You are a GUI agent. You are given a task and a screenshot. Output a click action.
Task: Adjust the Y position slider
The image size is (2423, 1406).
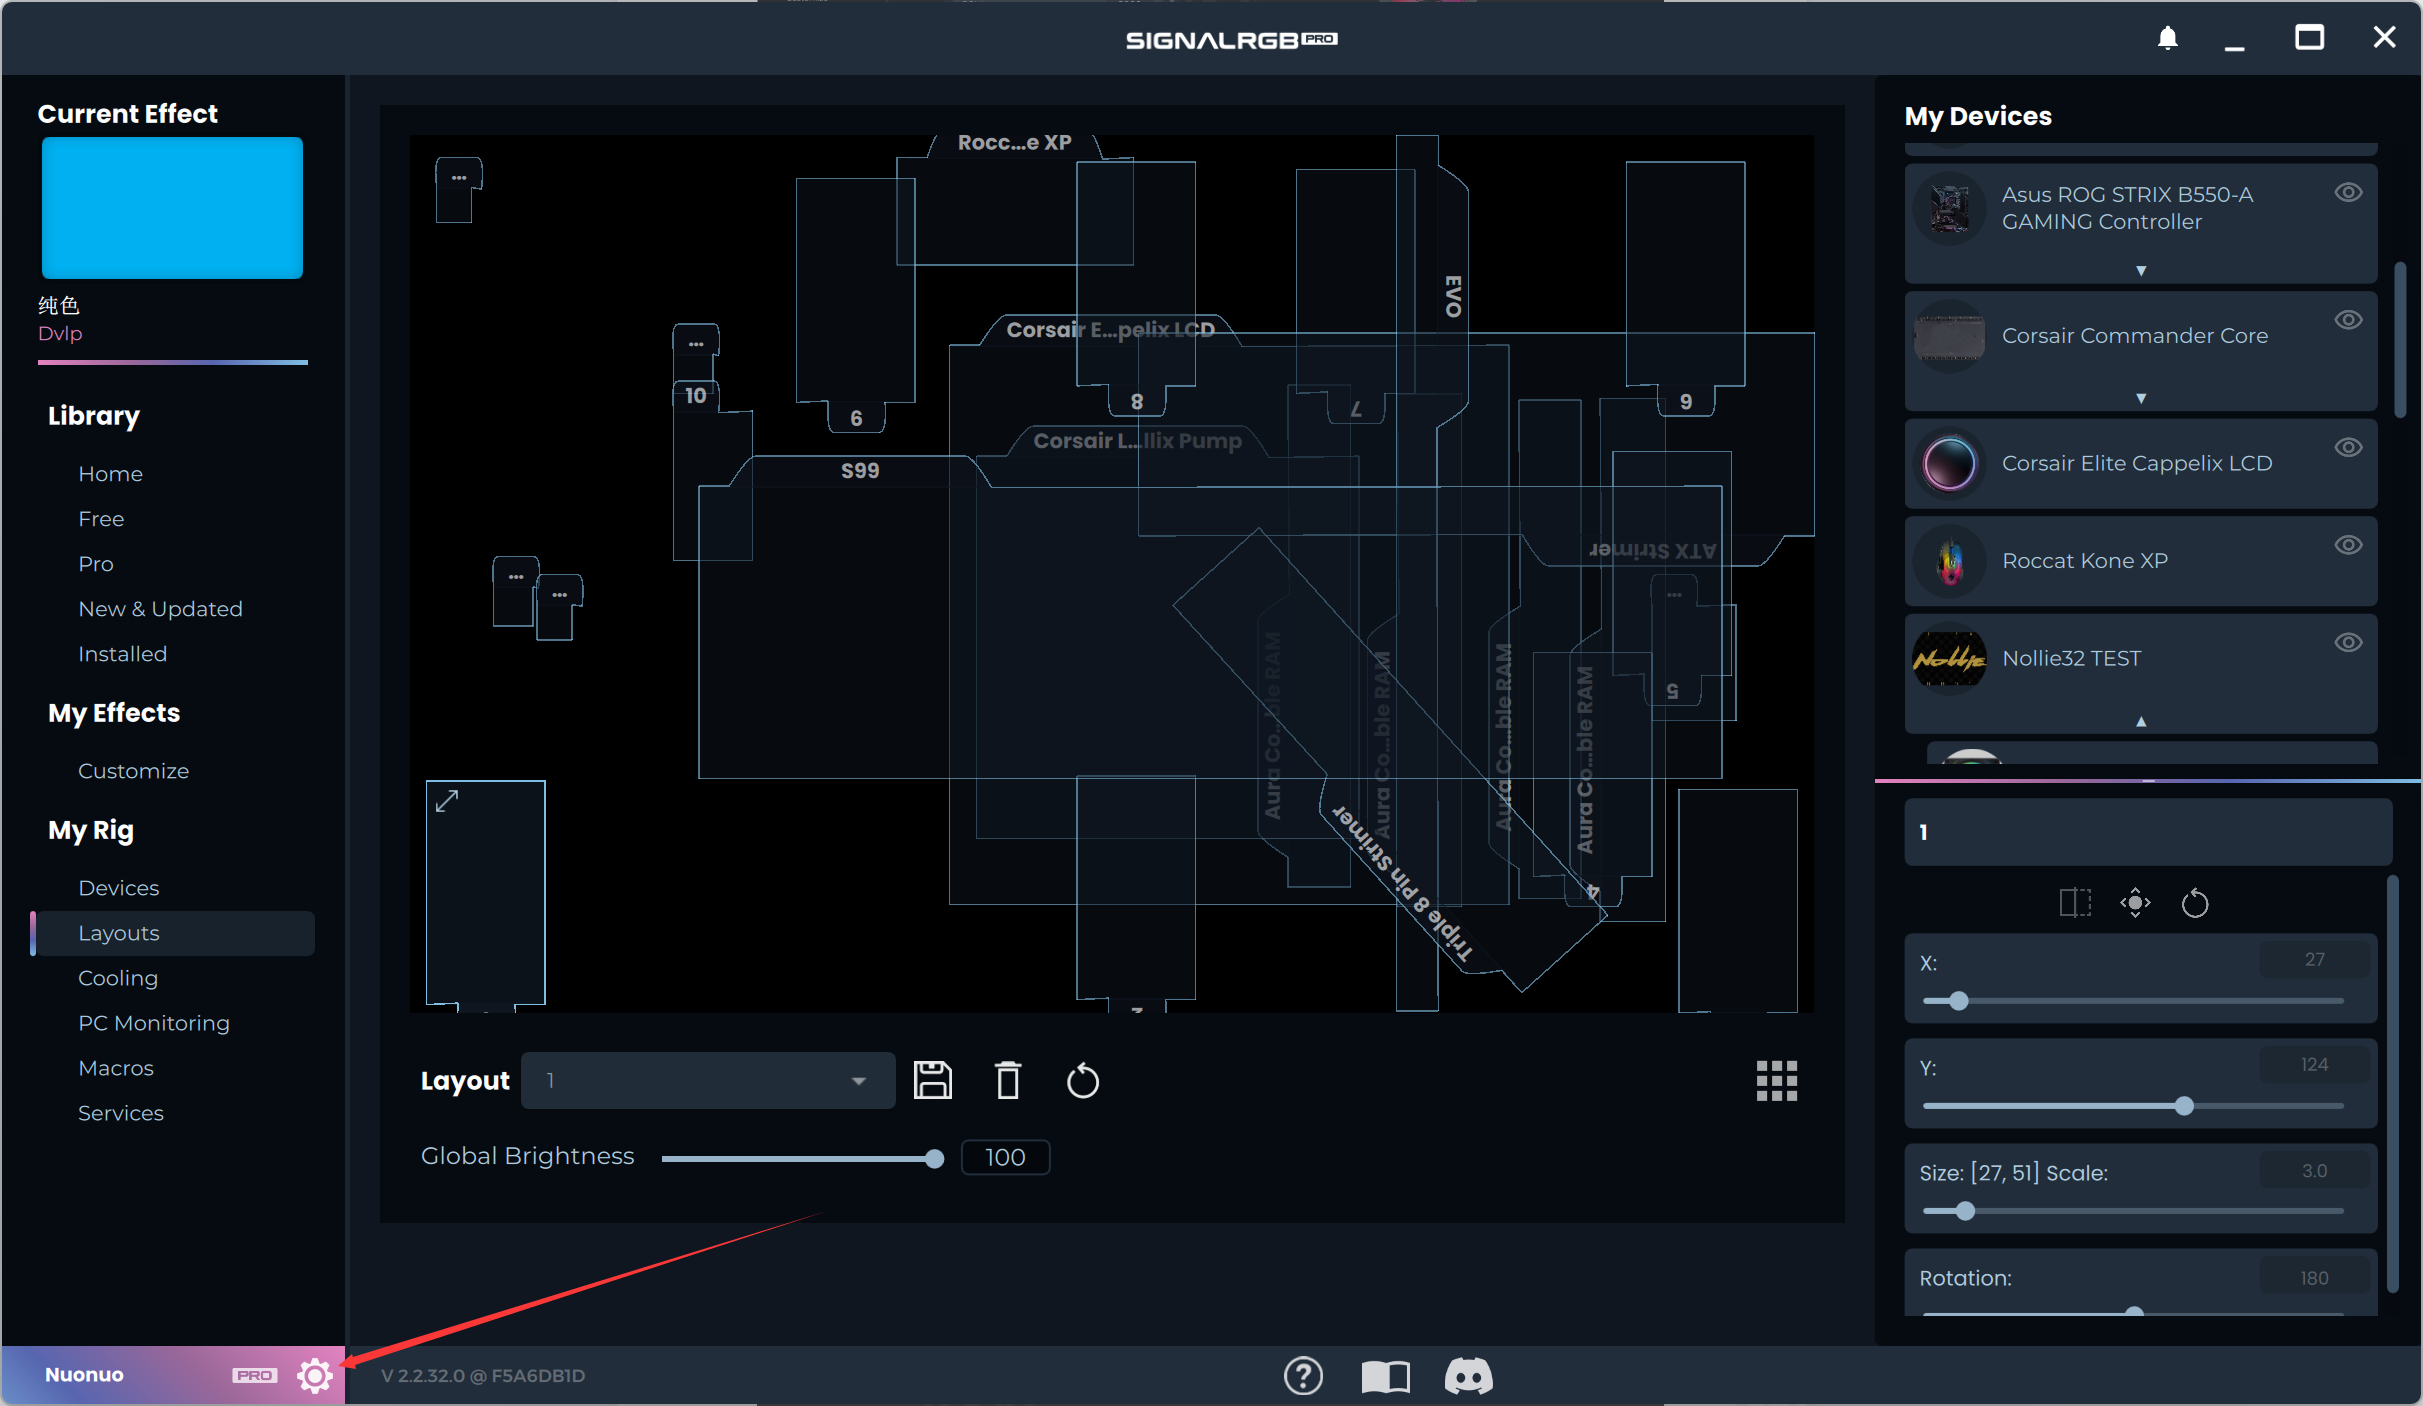[x=2133, y=1106]
